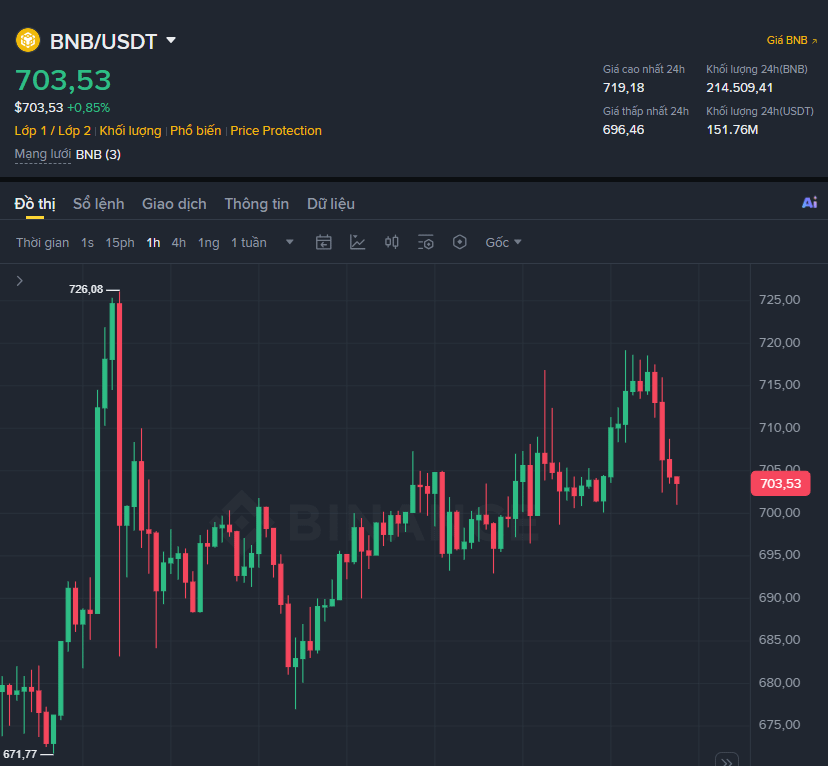This screenshot has width=828, height=766.
Task: Click the 24h low value 696,46
Action: pyautogui.click(x=624, y=130)
